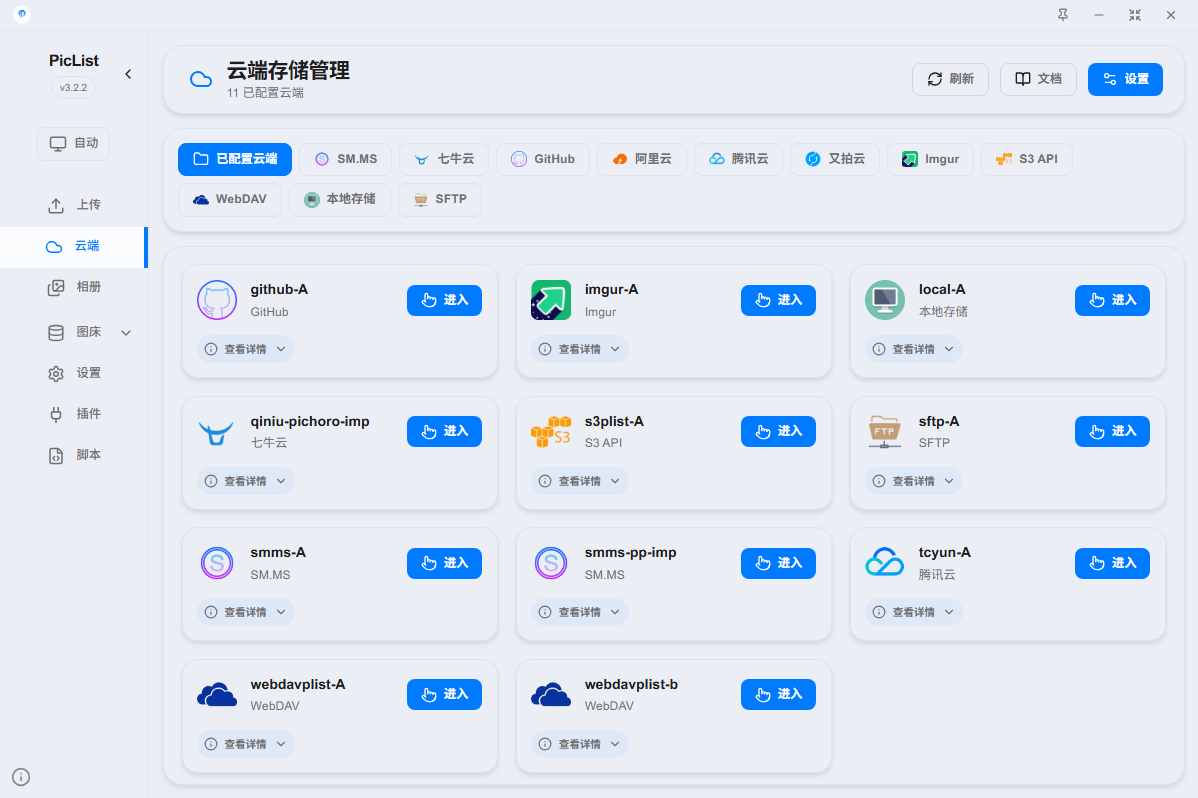Screen dimensions: 1198x798
Task: Expand 查看详情 on the local-A card
Action: click(x=914, y=349)
